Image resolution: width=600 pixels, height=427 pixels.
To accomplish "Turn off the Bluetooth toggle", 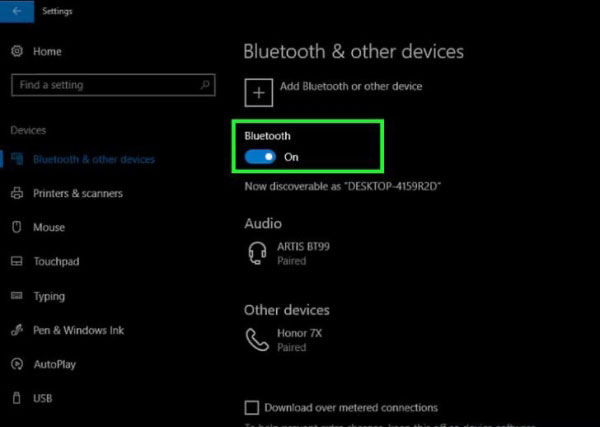I will pos(260,157).
